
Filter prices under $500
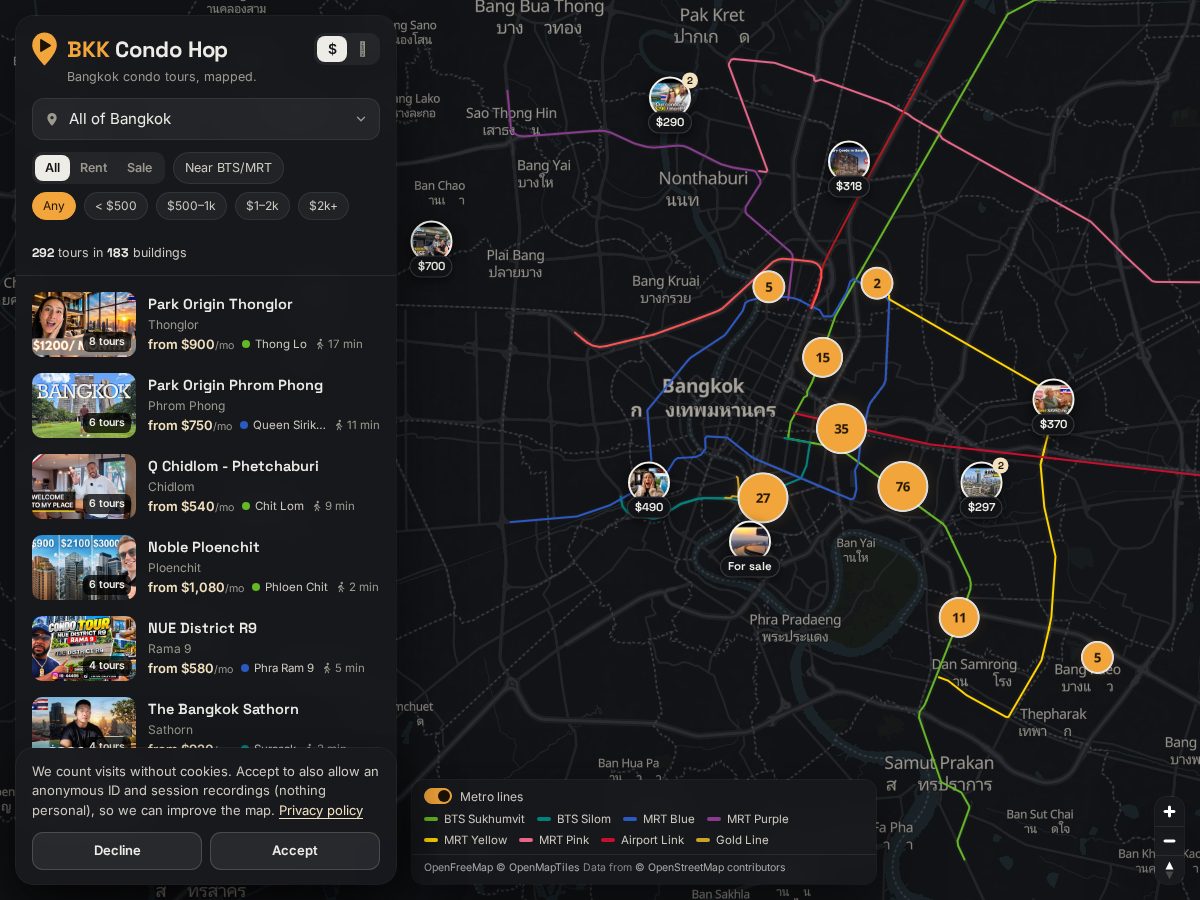tap(116, 206)
